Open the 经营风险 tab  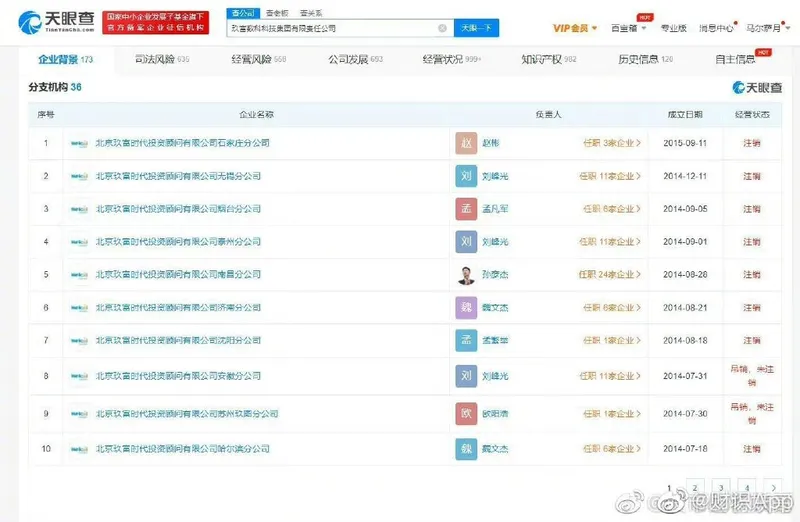[x=259, y=60]
